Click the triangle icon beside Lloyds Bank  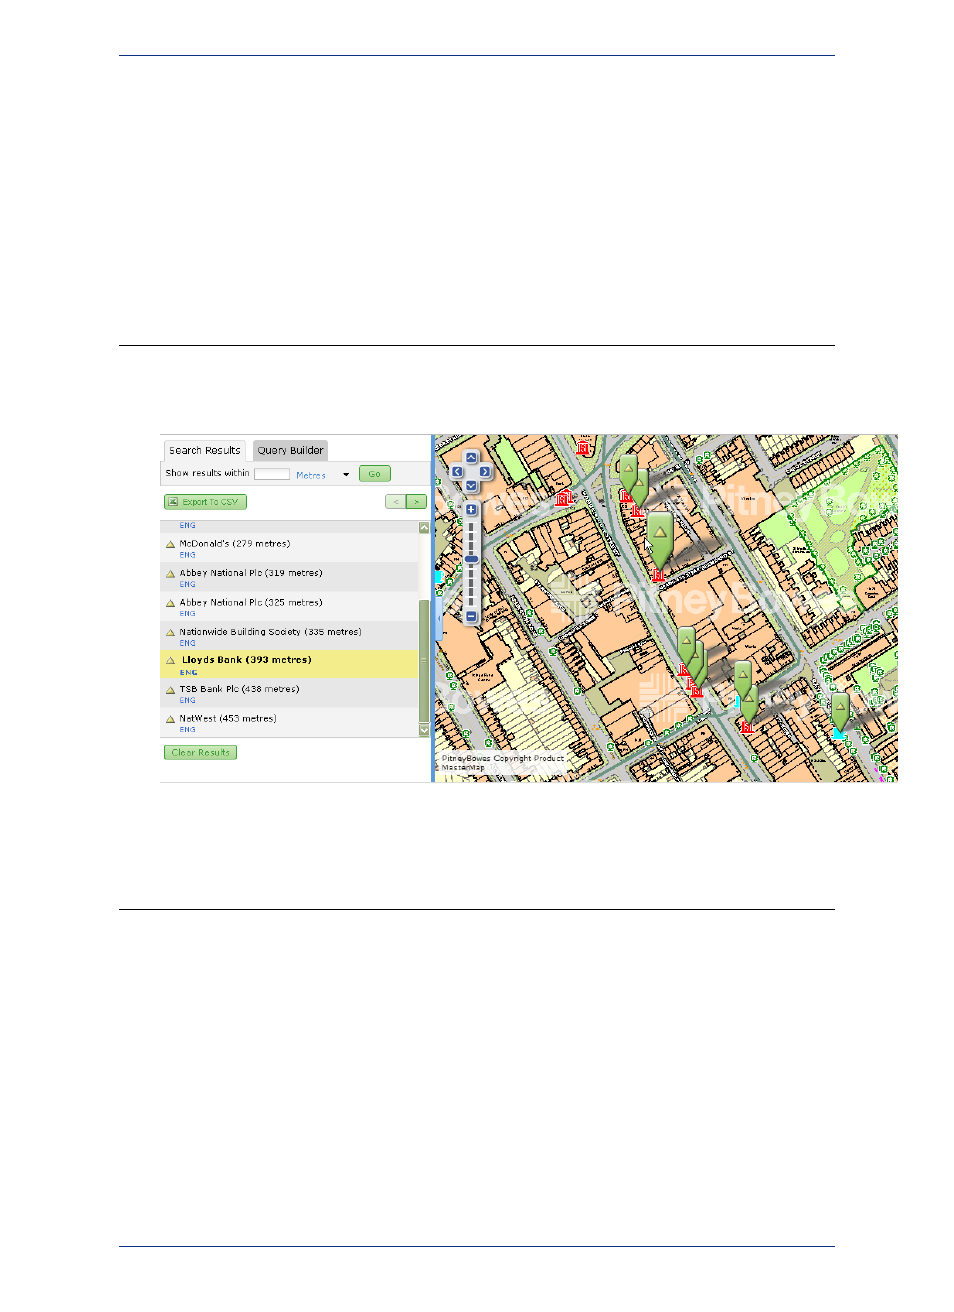[170, 661]
